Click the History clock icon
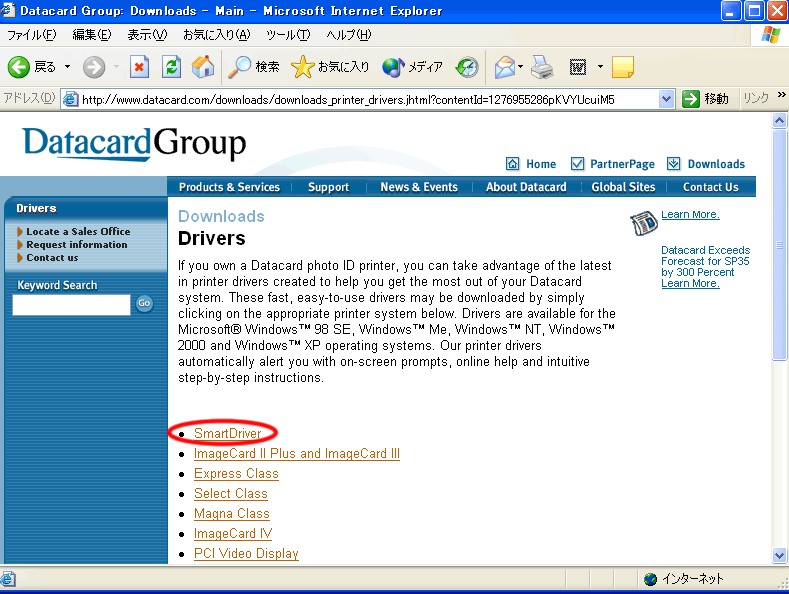This screenshot has height=594, width=789. click(x=467, y=67)
